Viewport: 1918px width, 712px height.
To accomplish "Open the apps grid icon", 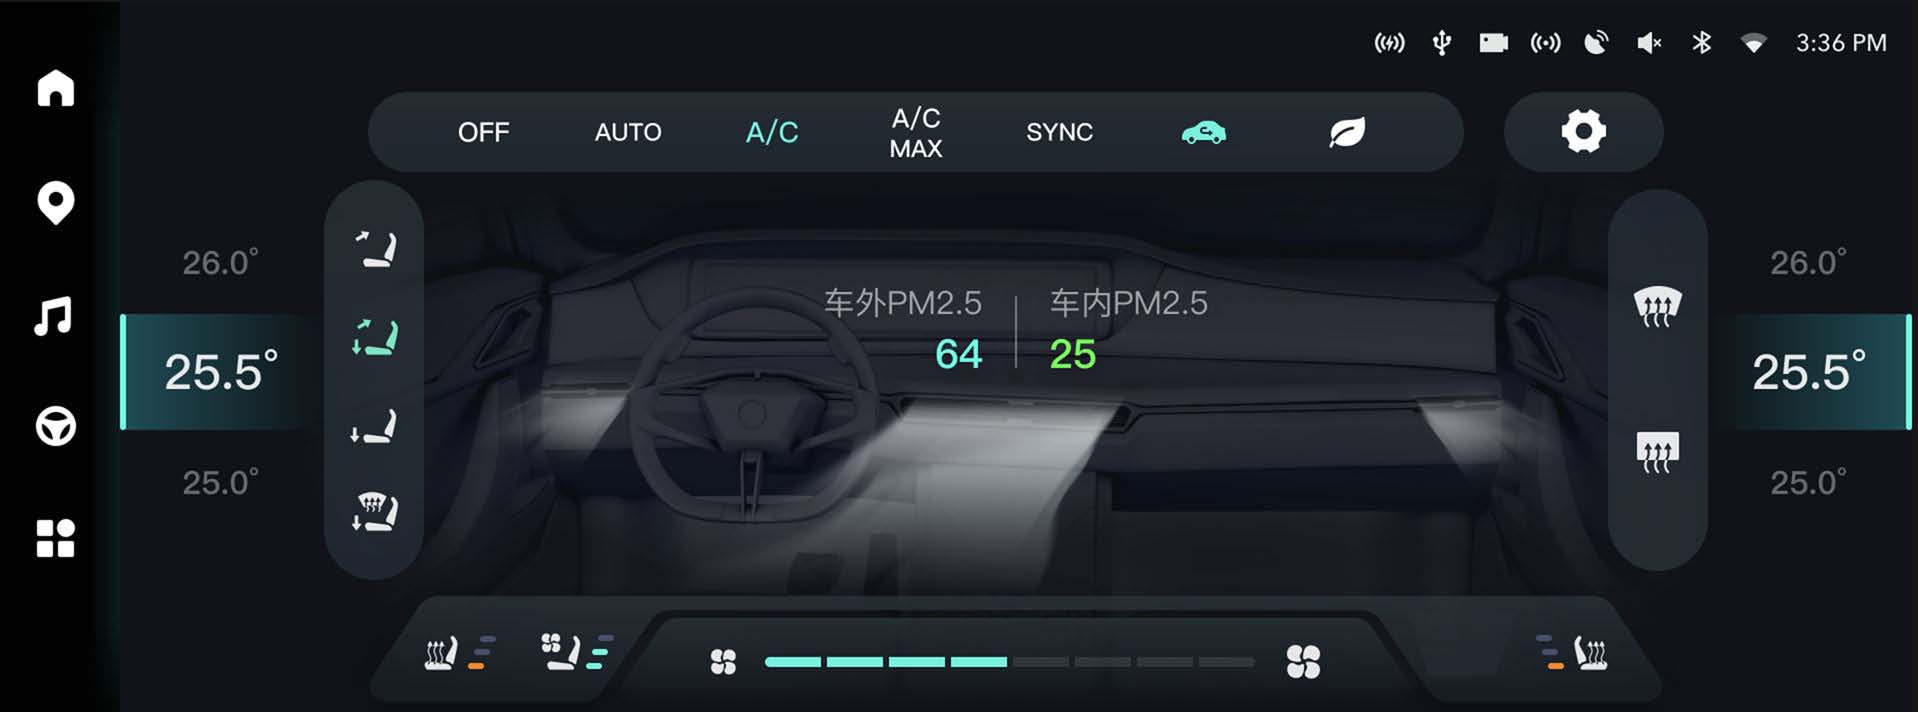I will [56, 538].
